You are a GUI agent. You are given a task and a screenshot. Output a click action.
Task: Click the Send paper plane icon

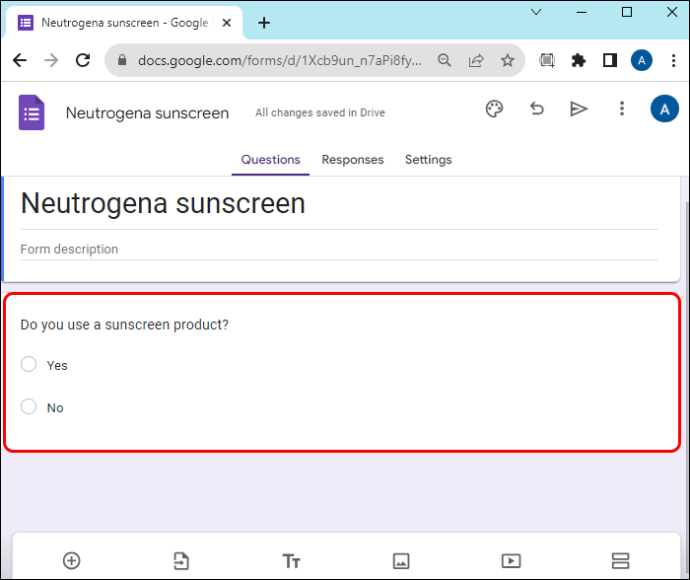pos(578,109)
